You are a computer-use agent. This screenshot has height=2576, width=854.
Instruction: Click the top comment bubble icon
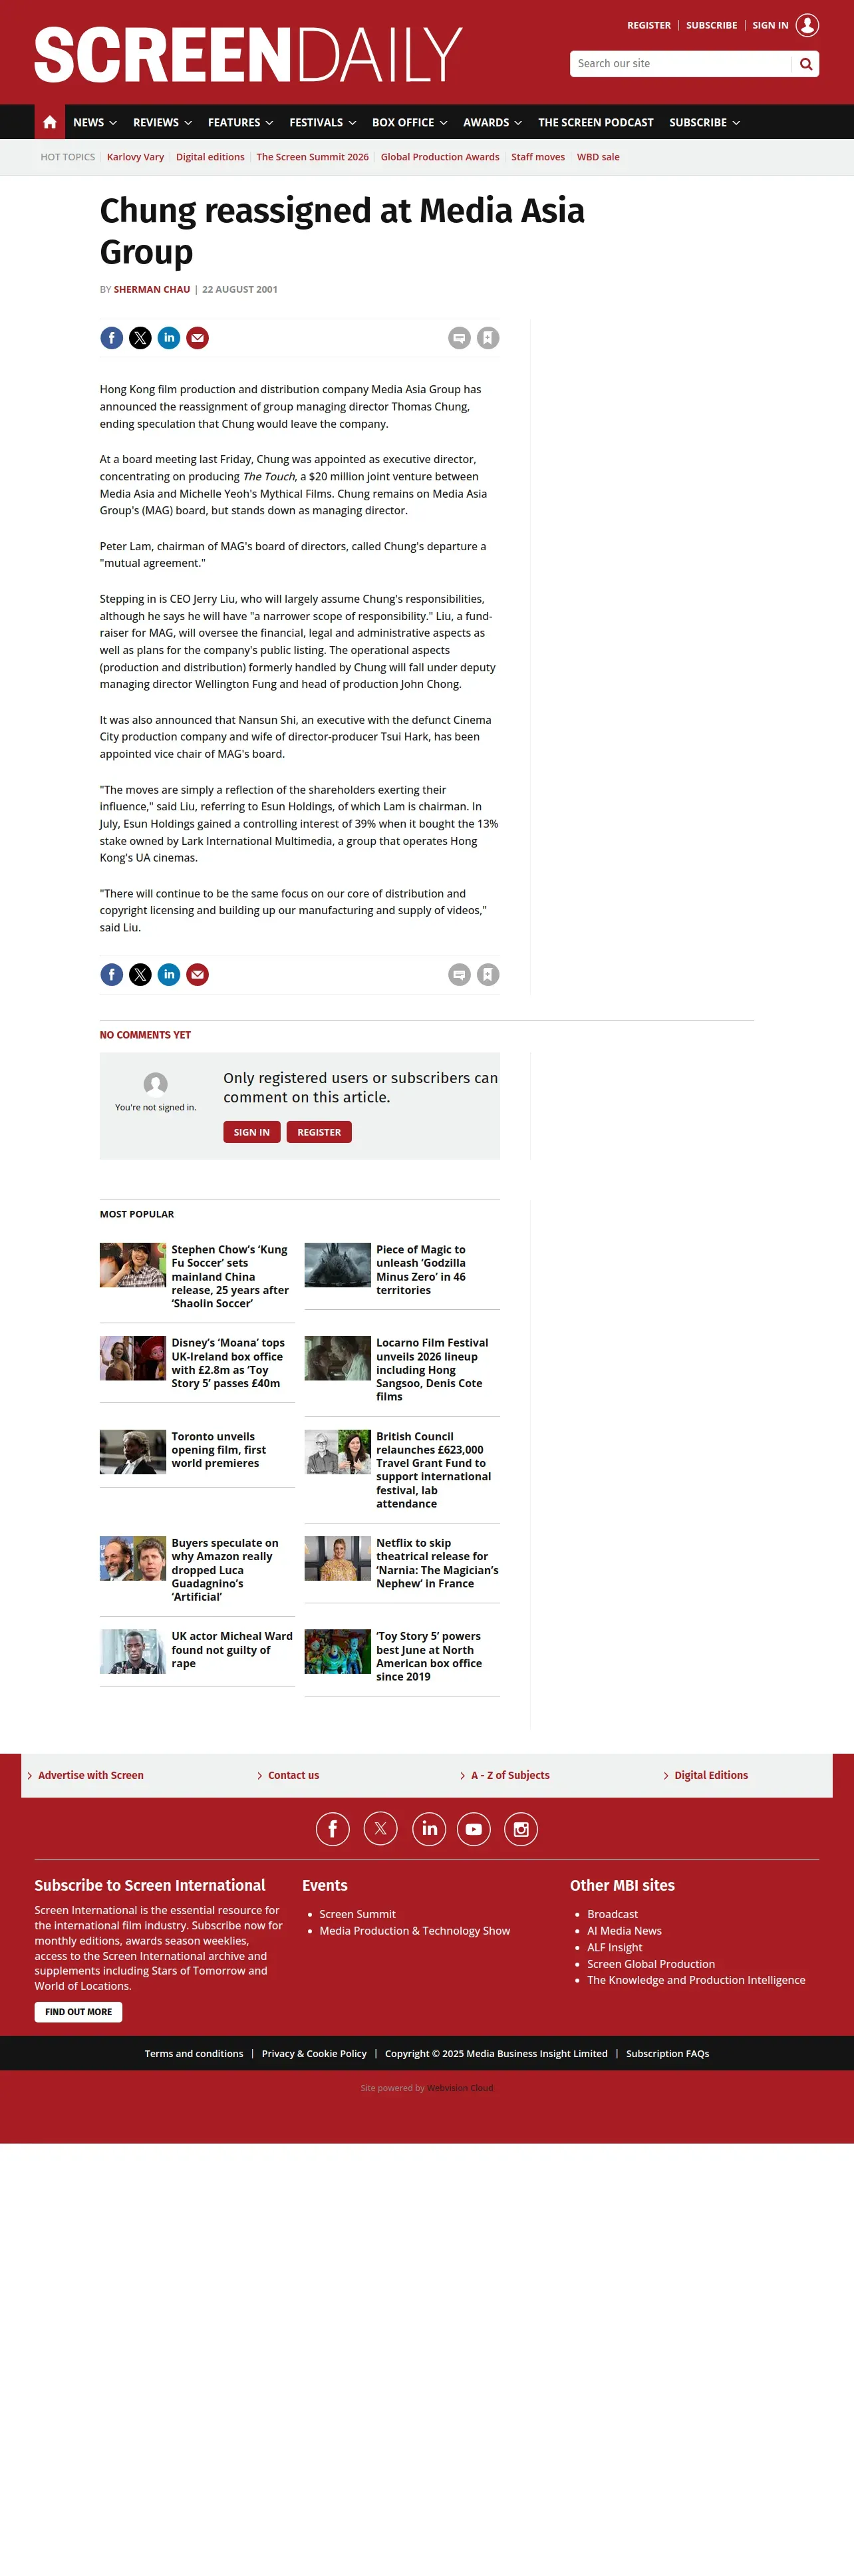coord(459,338)
